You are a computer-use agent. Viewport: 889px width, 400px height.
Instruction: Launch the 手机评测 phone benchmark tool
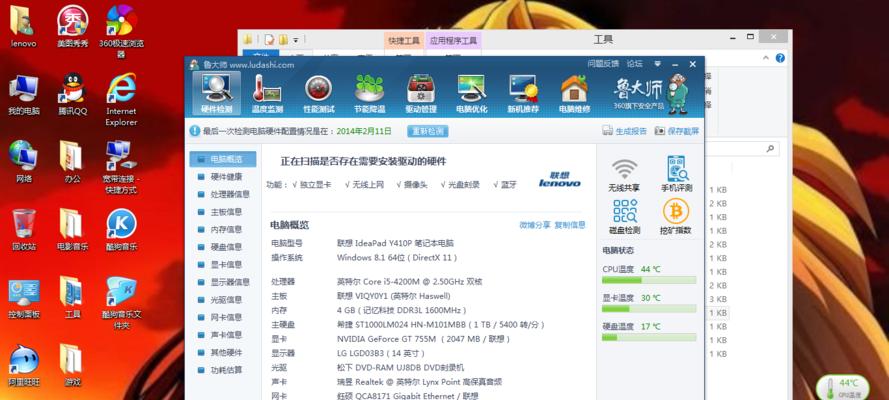pos(676,175)
